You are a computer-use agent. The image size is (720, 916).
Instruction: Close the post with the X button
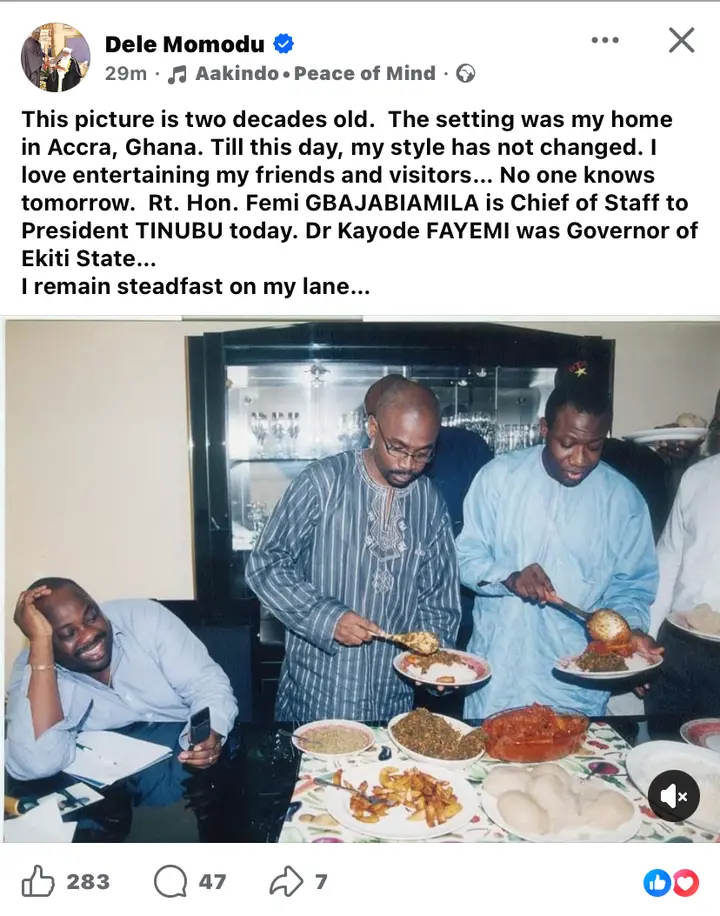(x=681, y=40)
